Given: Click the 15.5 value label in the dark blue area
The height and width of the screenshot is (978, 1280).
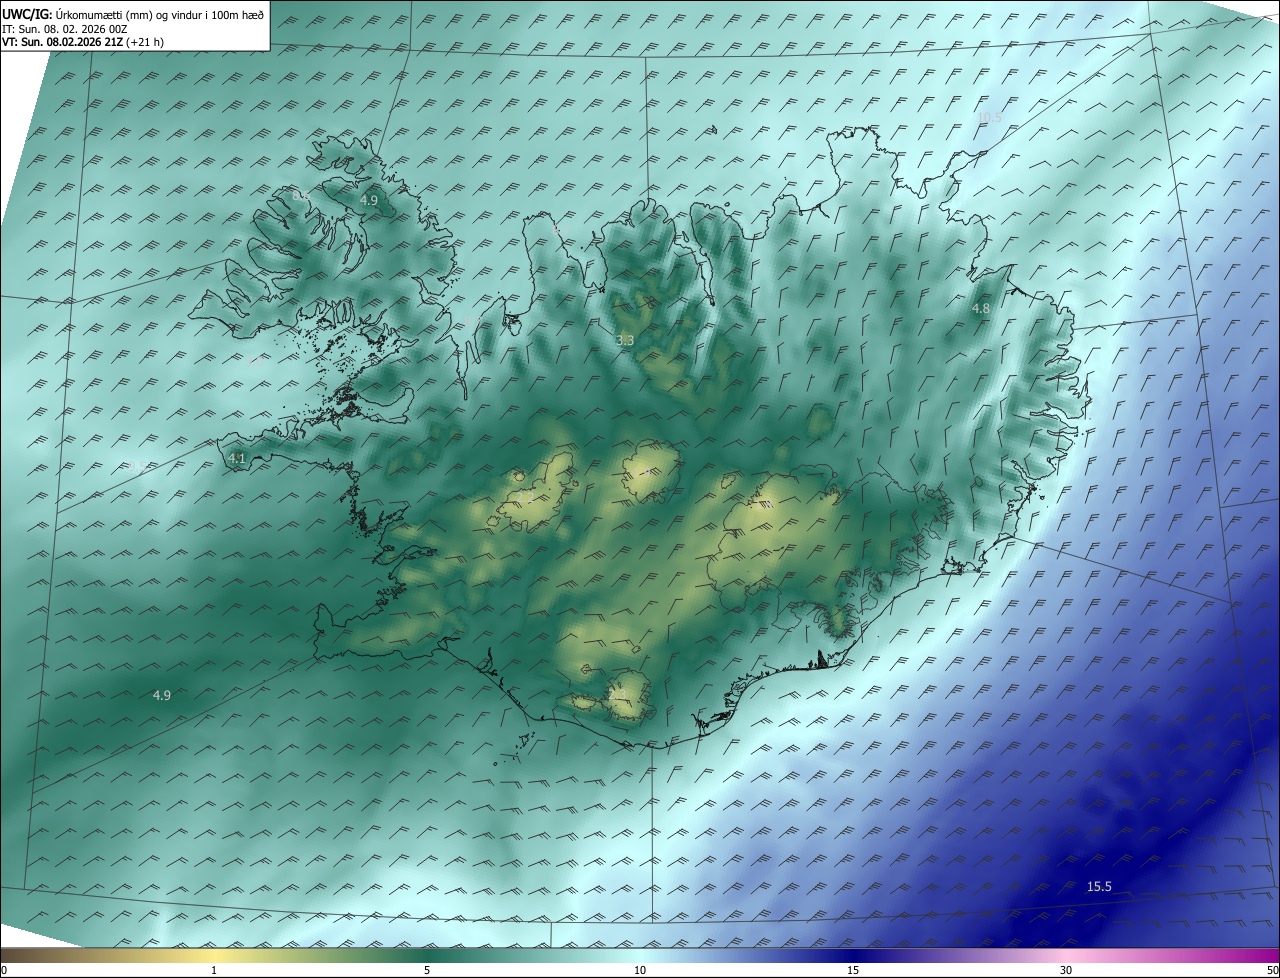Looking at the screenshot, I should point(1099,886).
